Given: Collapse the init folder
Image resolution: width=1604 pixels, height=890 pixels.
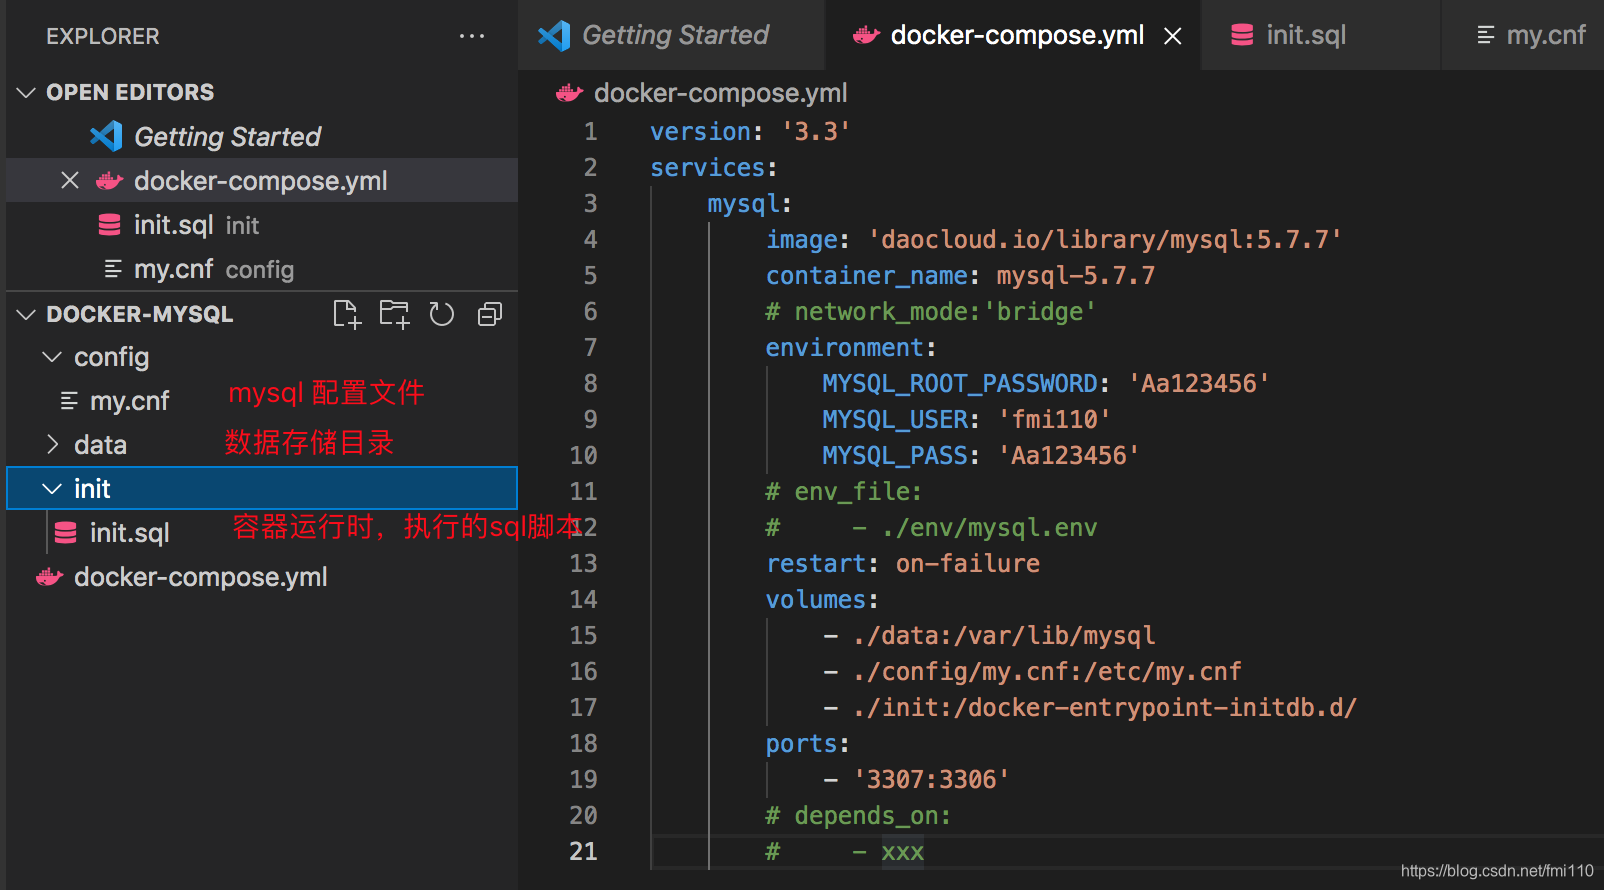Looking at the screenshot, I should point(52,489).
